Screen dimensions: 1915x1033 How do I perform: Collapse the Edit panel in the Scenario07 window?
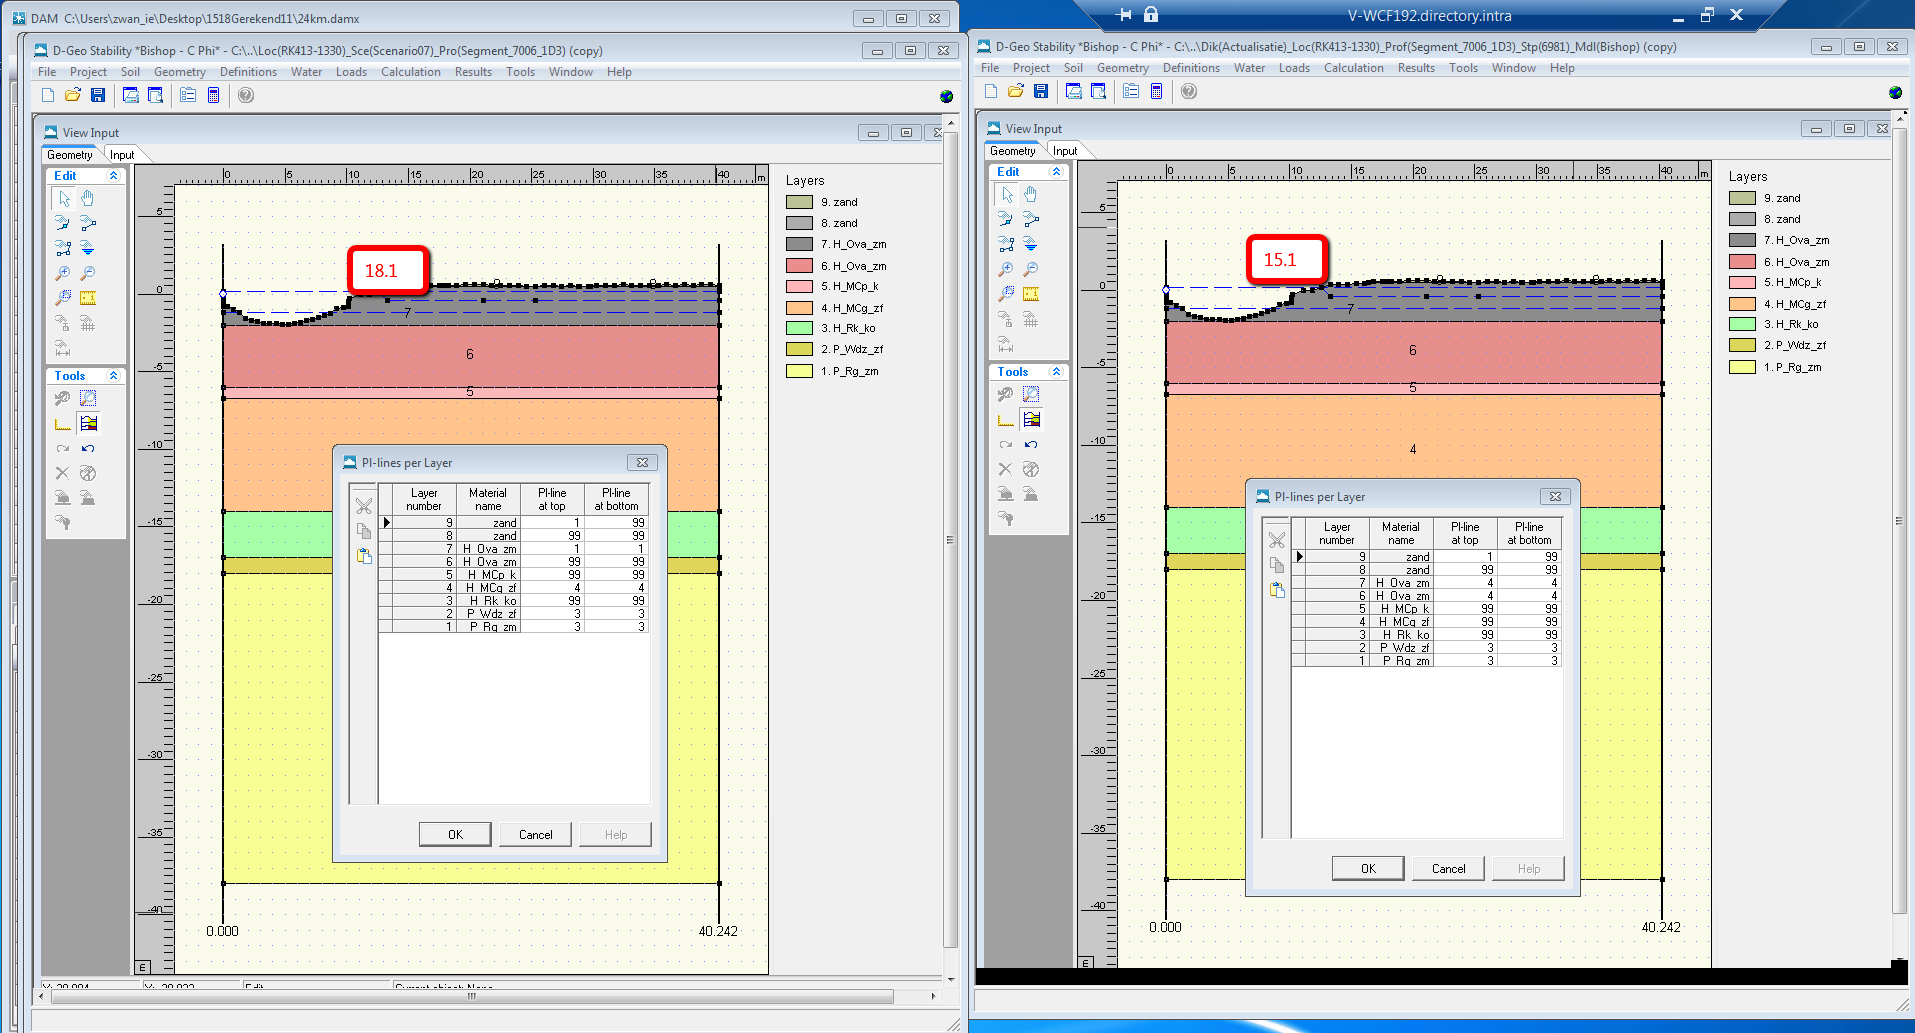click(113, 176)
